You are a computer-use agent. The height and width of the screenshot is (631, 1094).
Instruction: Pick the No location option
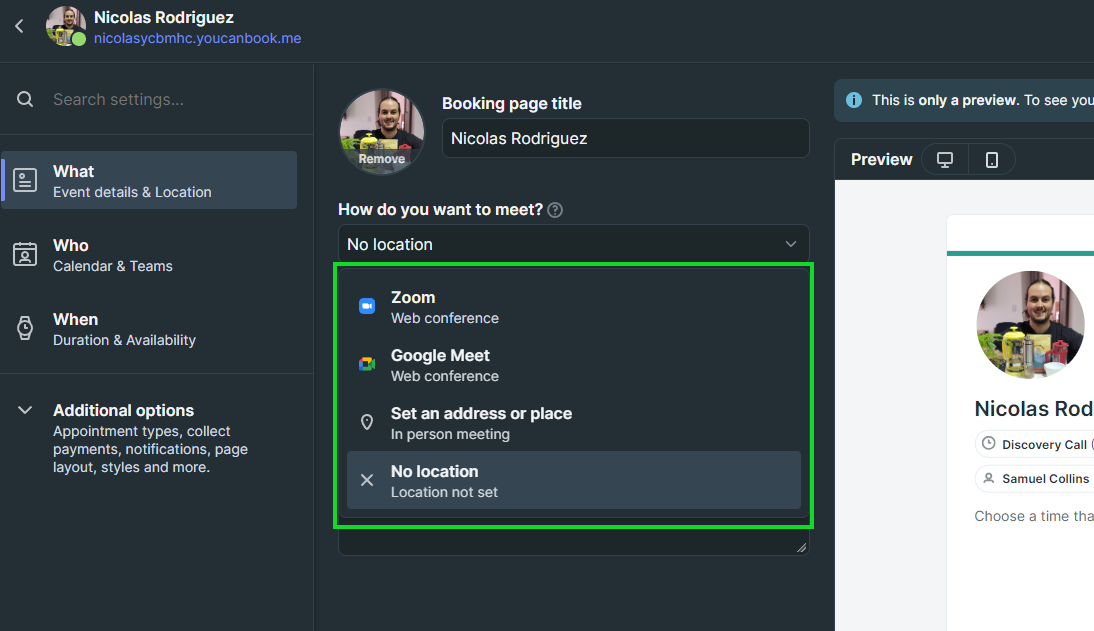573,480
